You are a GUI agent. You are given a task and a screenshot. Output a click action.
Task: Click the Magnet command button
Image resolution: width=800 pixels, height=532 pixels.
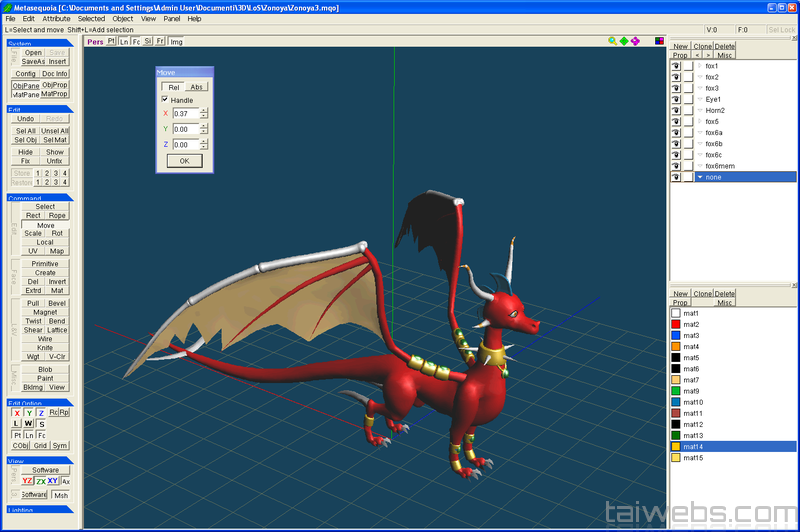tap(45, 312)
